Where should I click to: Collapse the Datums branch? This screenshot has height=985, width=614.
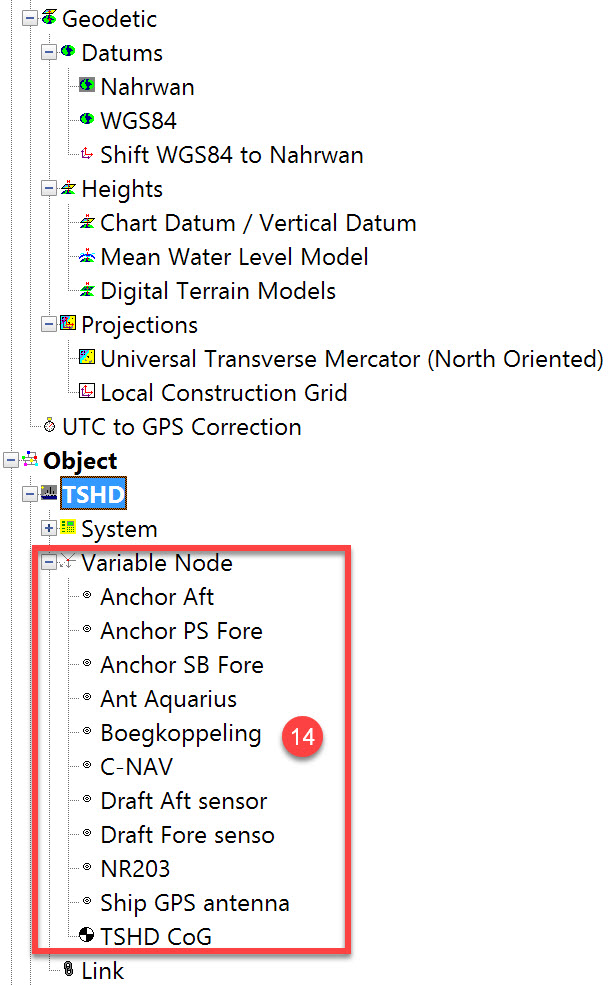tap(48, 52)
